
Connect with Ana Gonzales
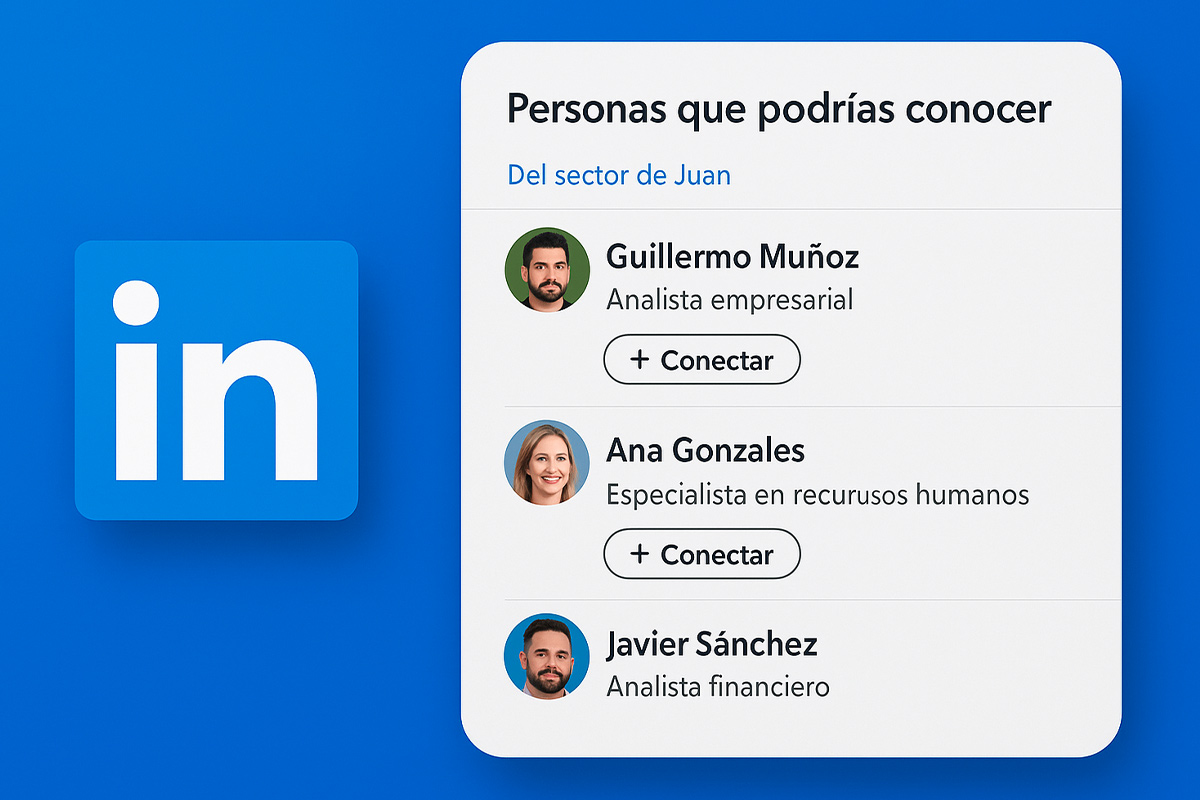pyautogui.click(x=702, y=554)
